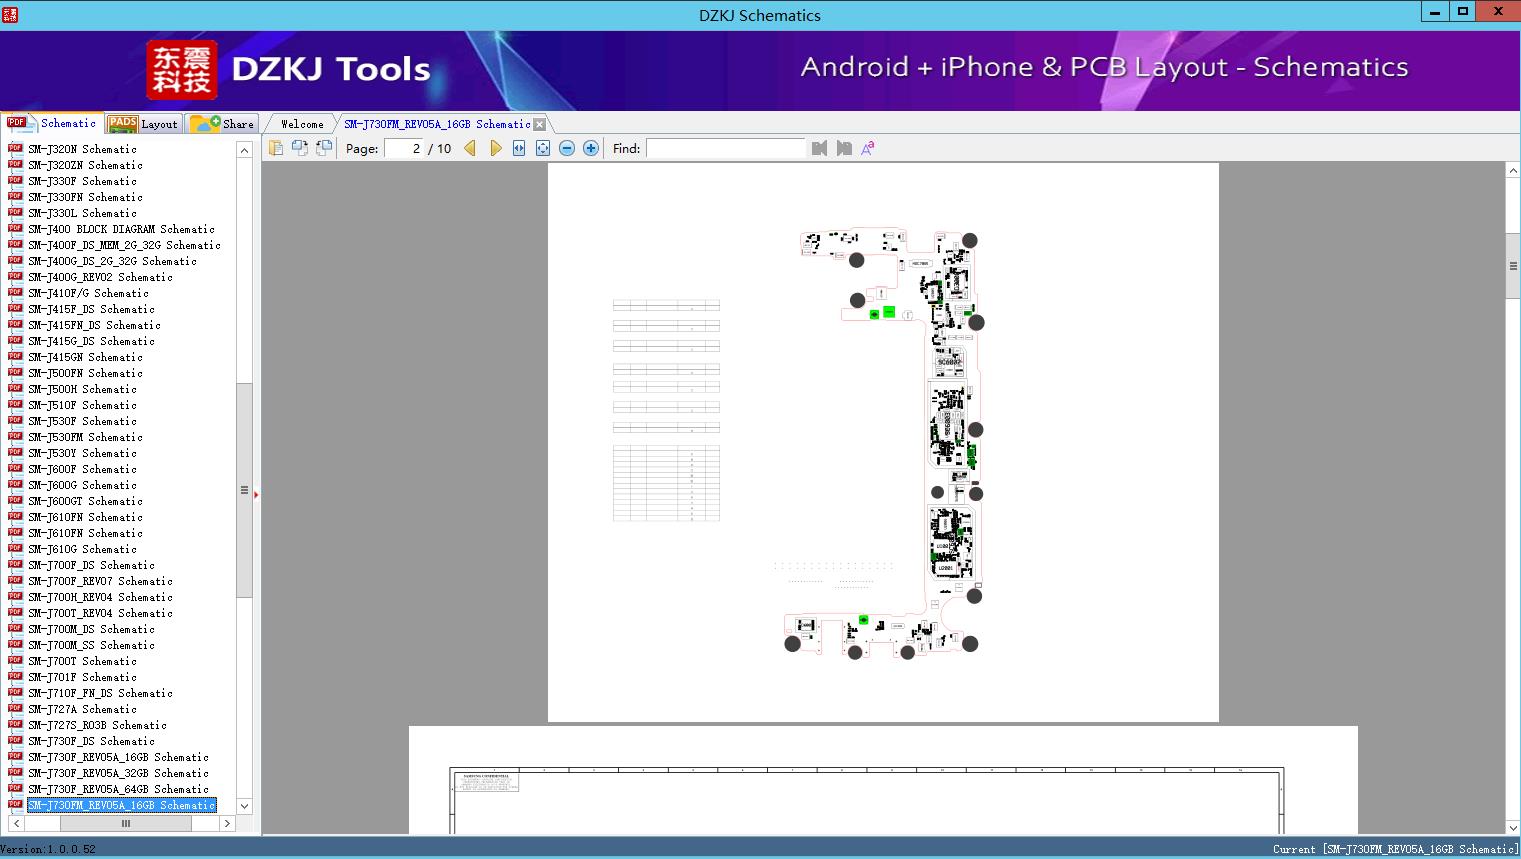1521x859 pixels.
Task: Fit page to width
Action: click(x=519, y=148)
